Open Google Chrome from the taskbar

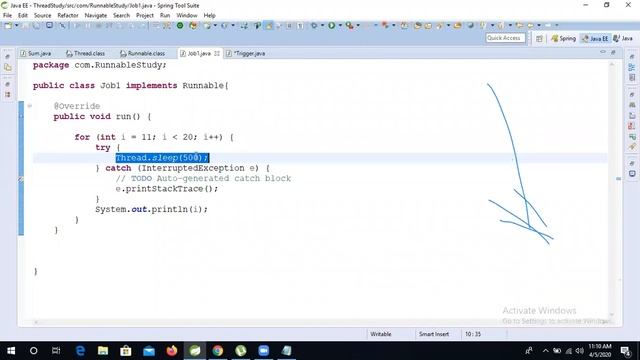[218, 351]
